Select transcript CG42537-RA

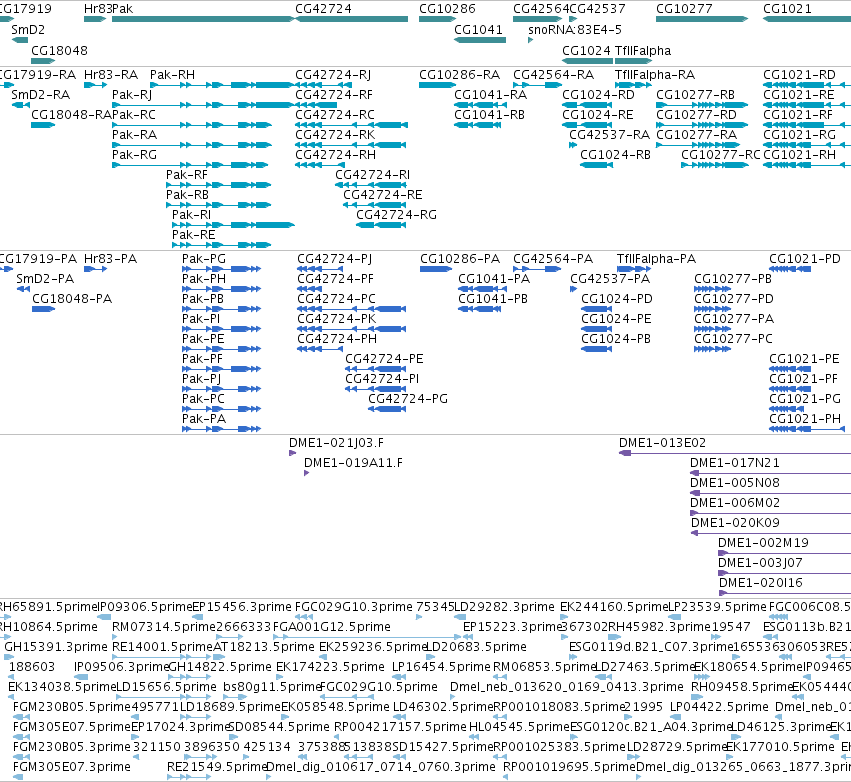[609, 135]
